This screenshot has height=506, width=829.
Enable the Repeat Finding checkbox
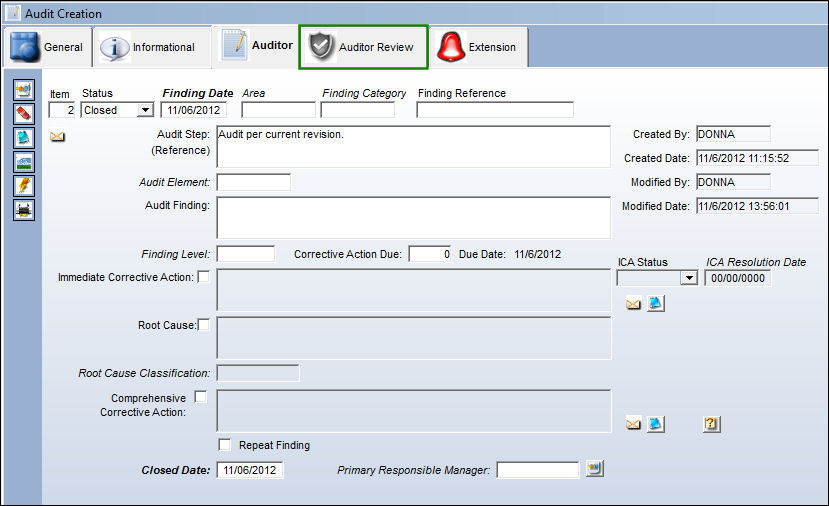point(225,445)
